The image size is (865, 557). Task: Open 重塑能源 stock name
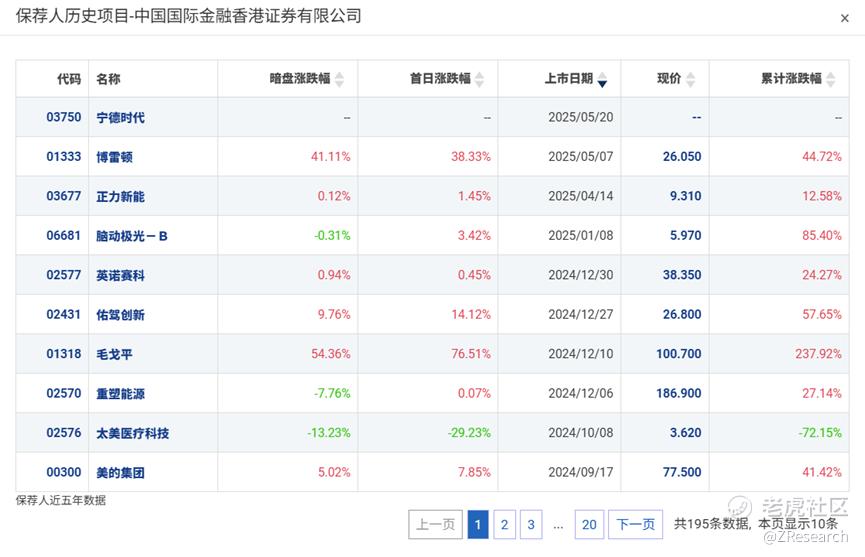click(120, 394)
